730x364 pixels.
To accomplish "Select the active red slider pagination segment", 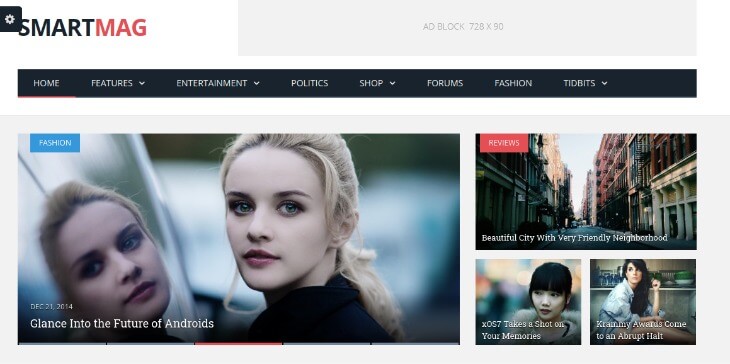I will click(238, 344).
